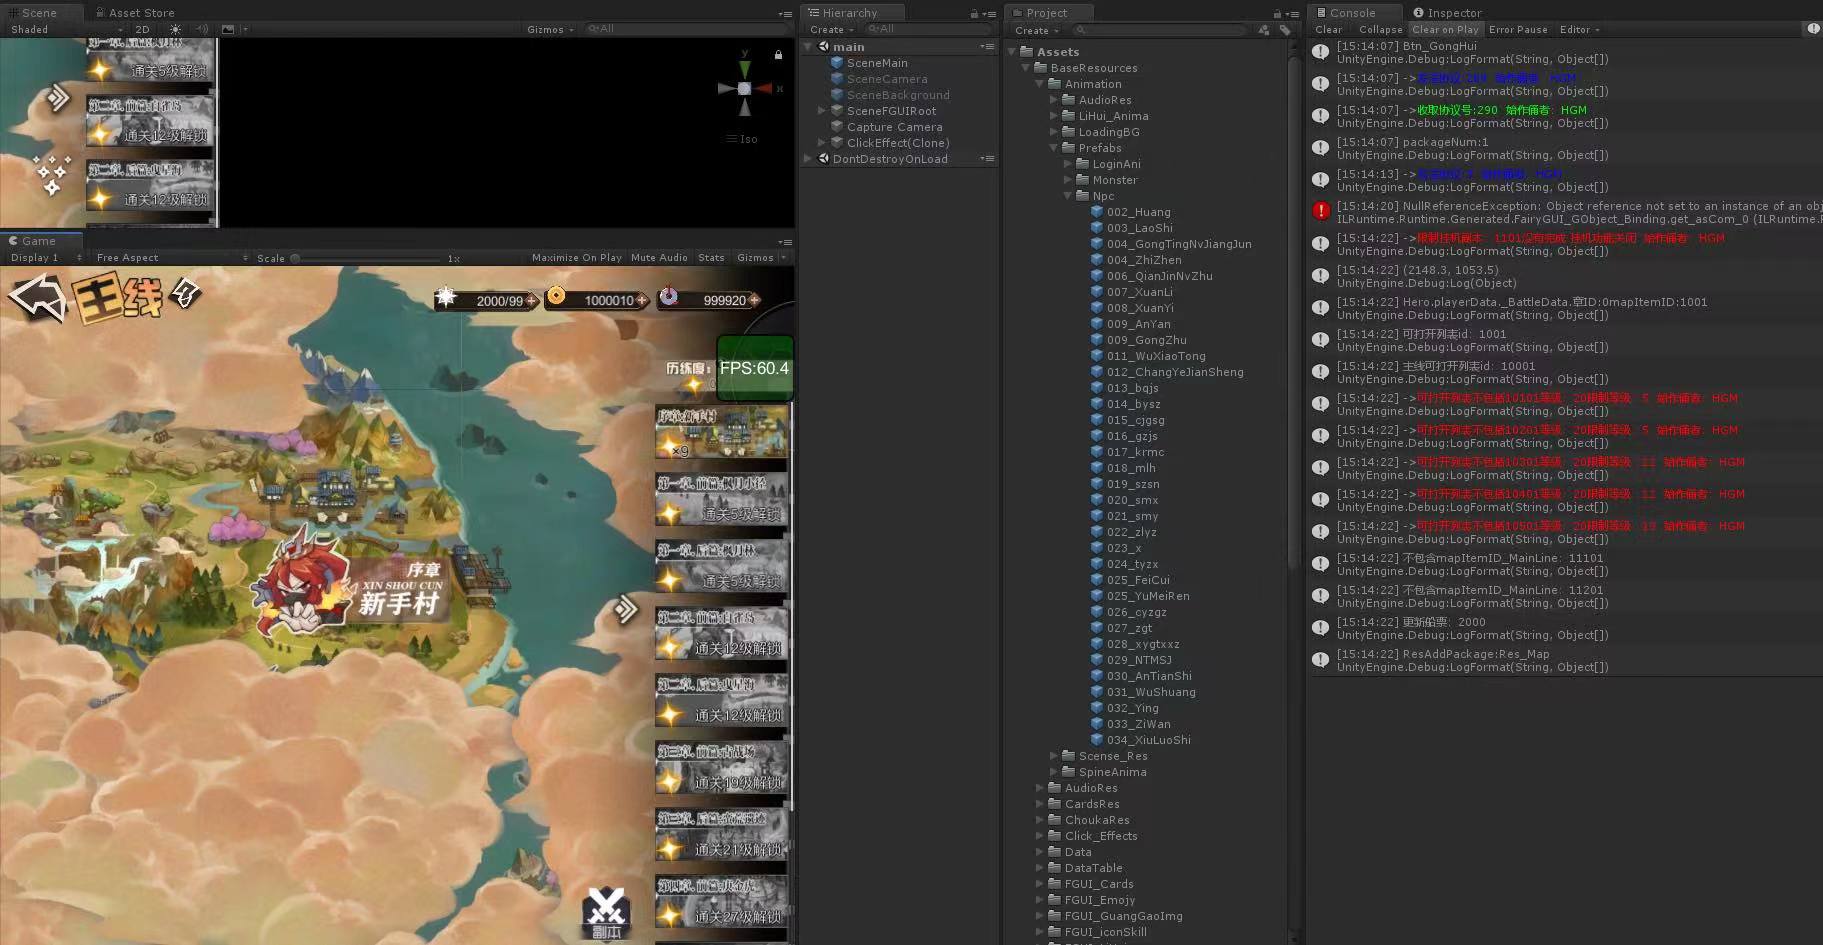Expand the SceneFGUIRoot object in Hierarchy
1823x945 pixels.
pos(822,111)
